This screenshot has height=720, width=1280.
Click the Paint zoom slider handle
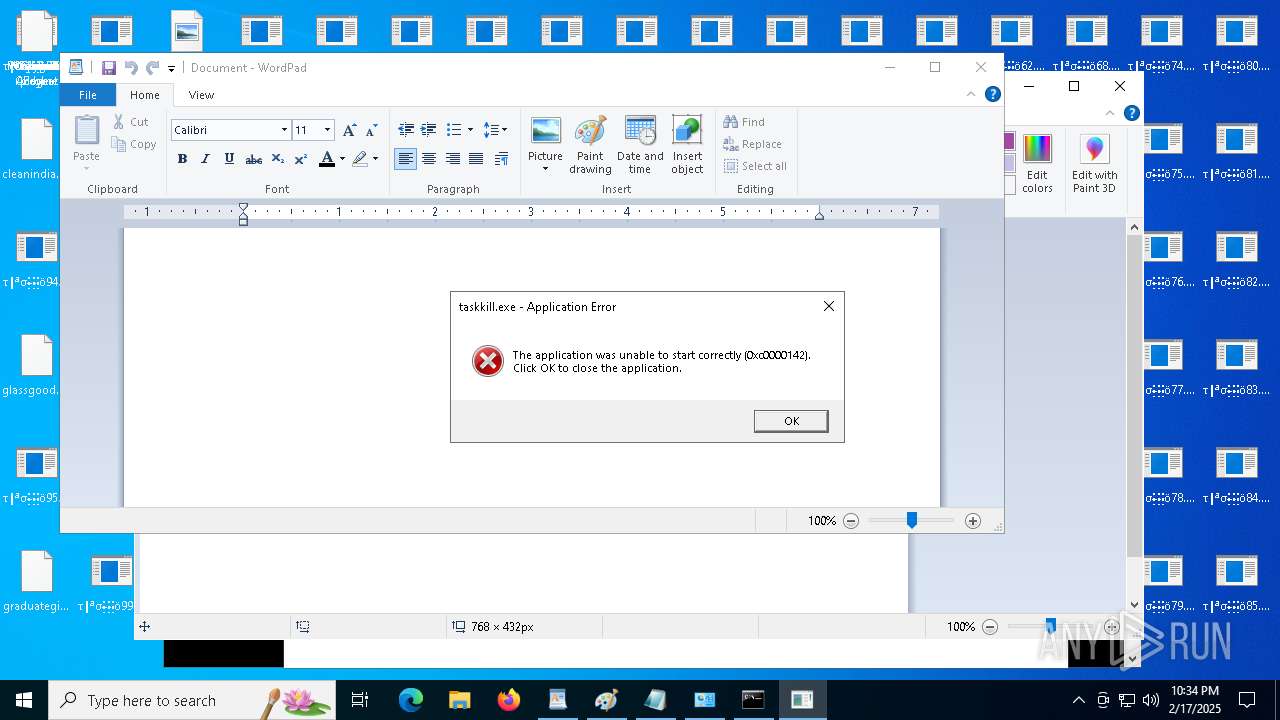(1050, 626)
